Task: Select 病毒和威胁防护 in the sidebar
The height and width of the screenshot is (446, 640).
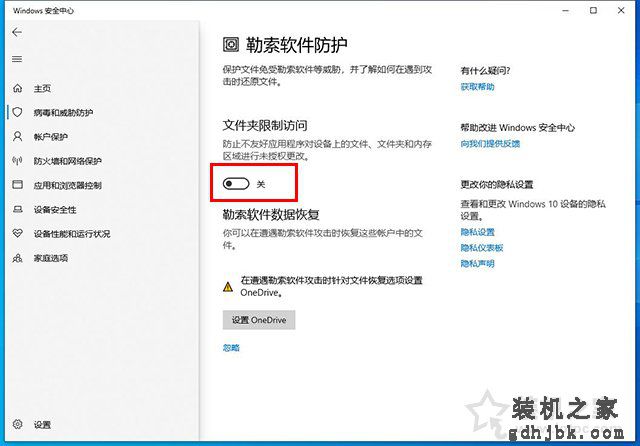Action: tap(63, 113)
